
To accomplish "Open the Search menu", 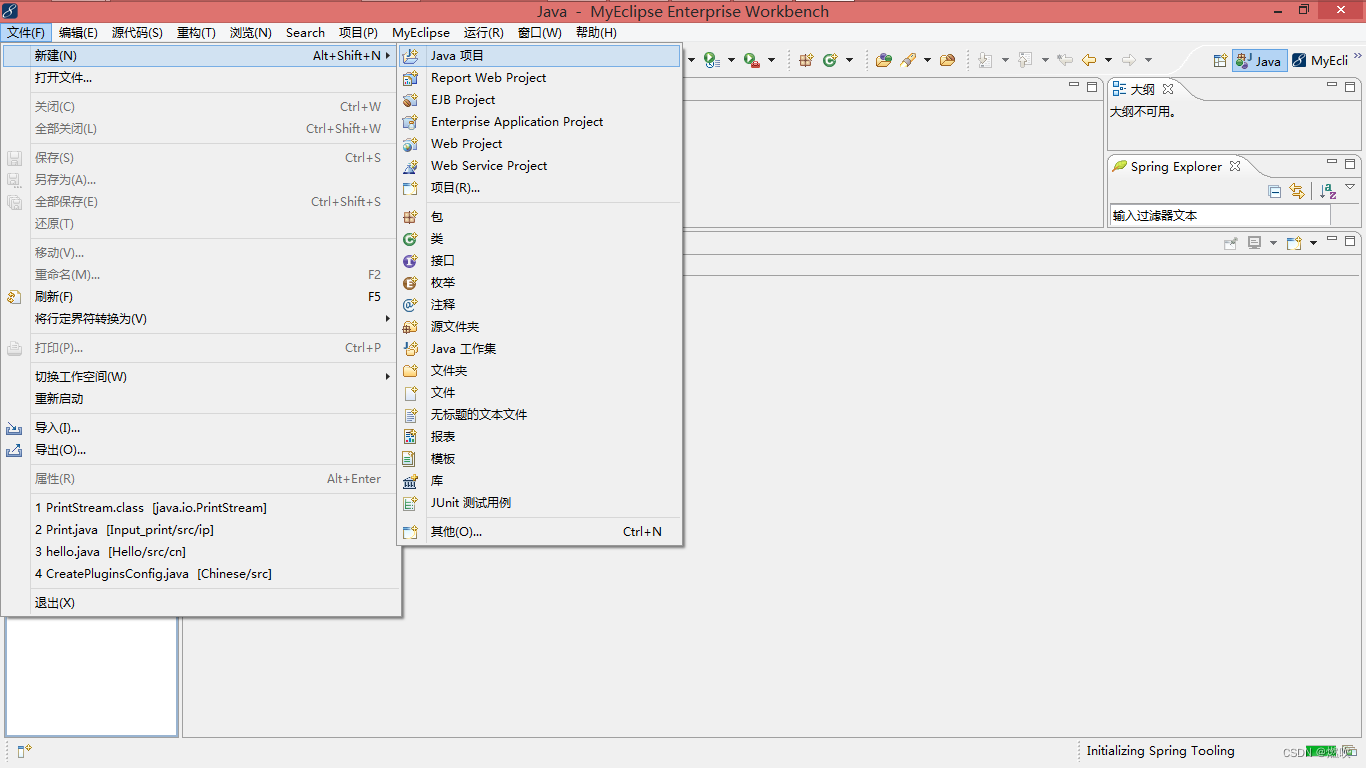I will [x=305, y=33].
